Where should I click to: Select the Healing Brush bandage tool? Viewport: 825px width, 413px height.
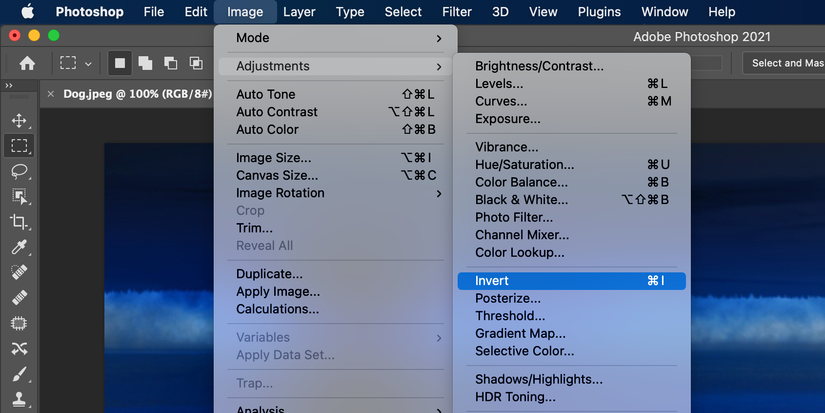(x=19, y=297)
